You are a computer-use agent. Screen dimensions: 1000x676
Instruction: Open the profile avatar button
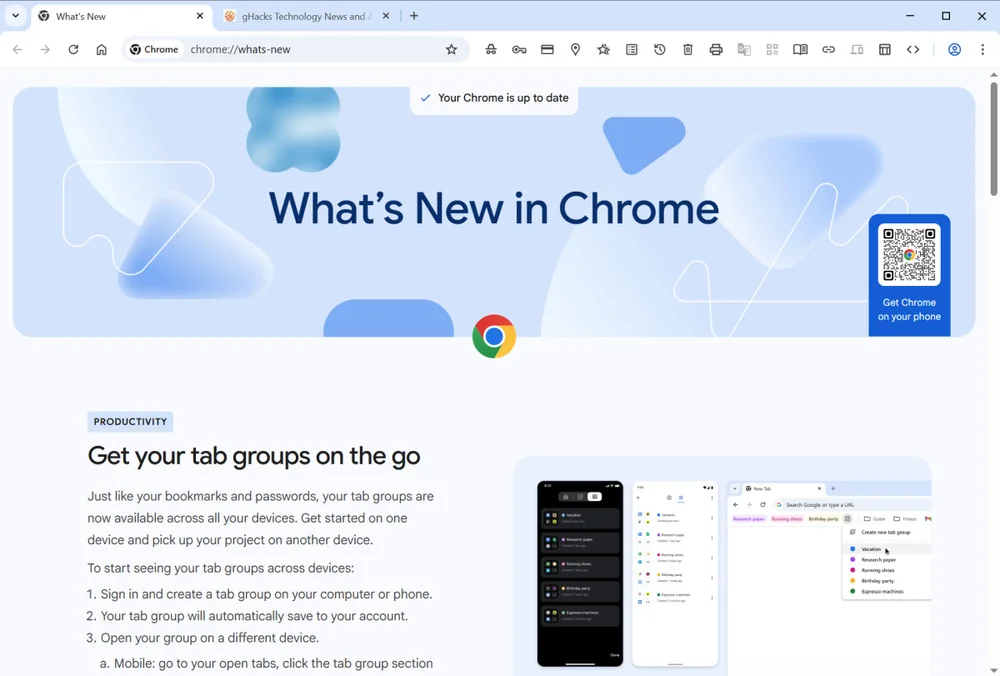[954, 49]
